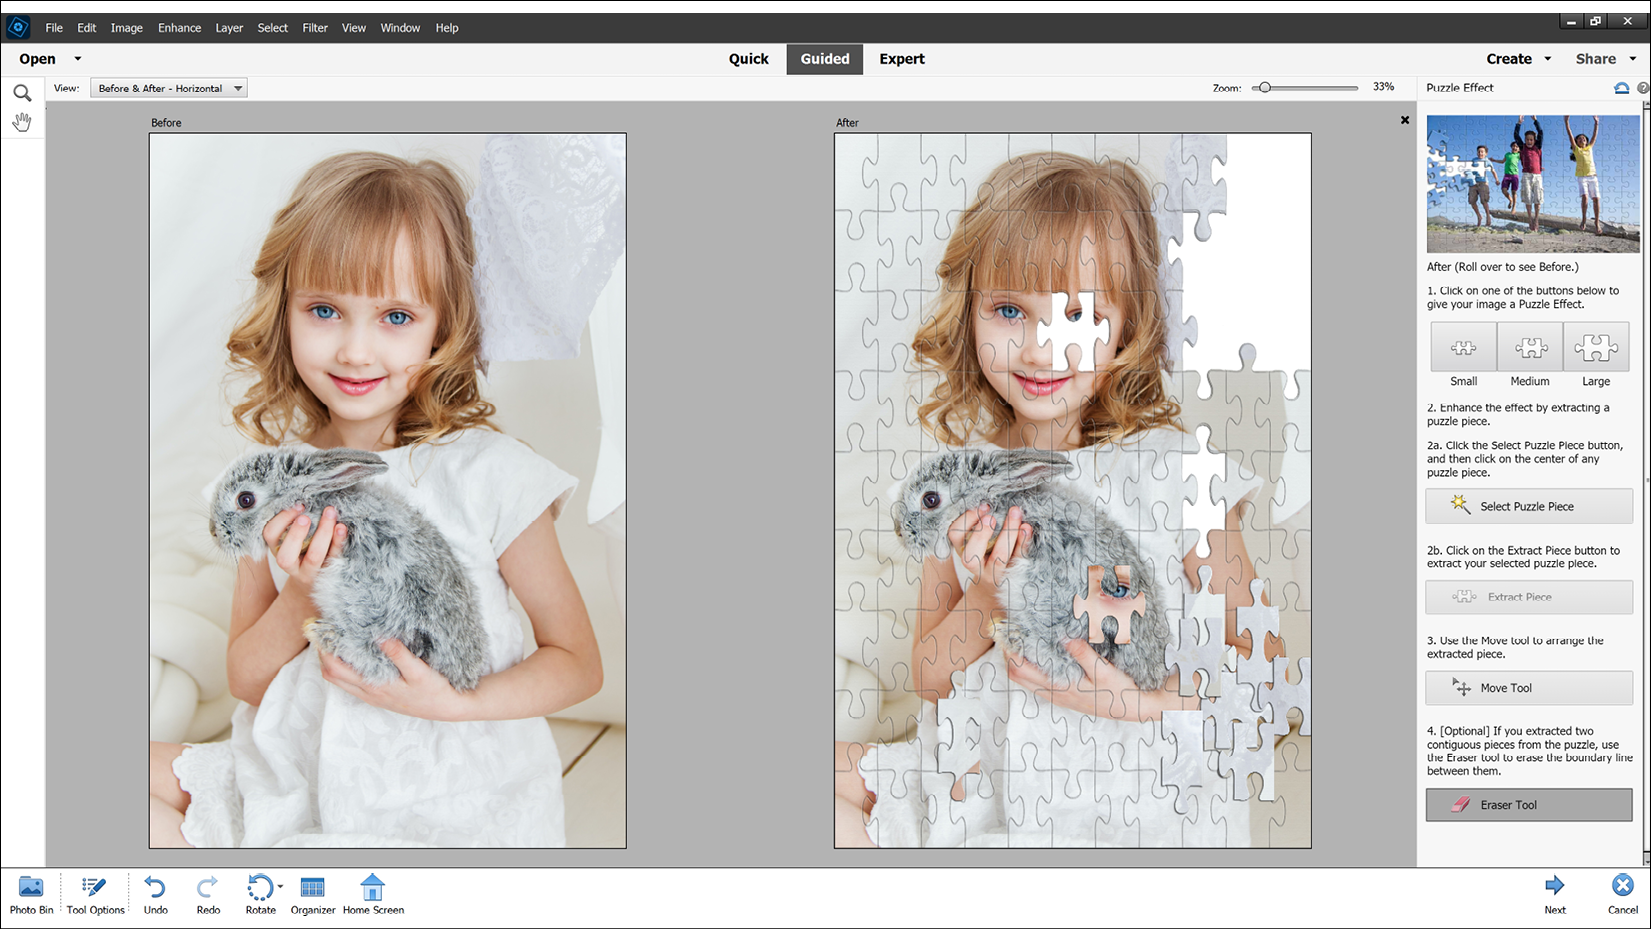Open the Enhance menu
This screenshot has width=1651, height=929.
coord(179,27)
